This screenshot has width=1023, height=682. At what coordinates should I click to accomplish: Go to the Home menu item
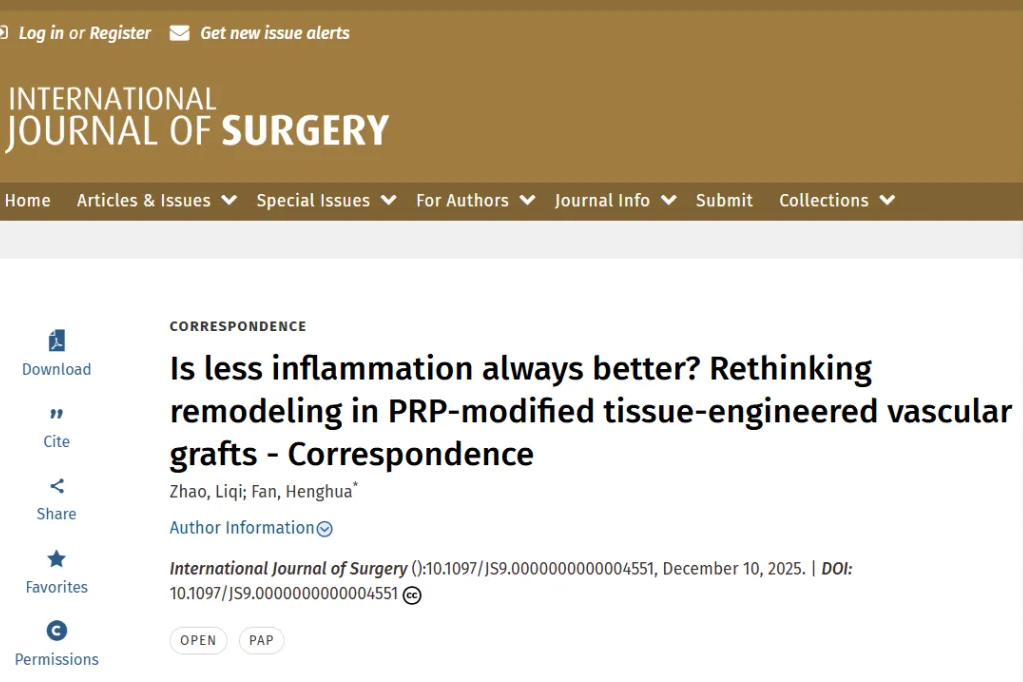(x=27, y=200)
